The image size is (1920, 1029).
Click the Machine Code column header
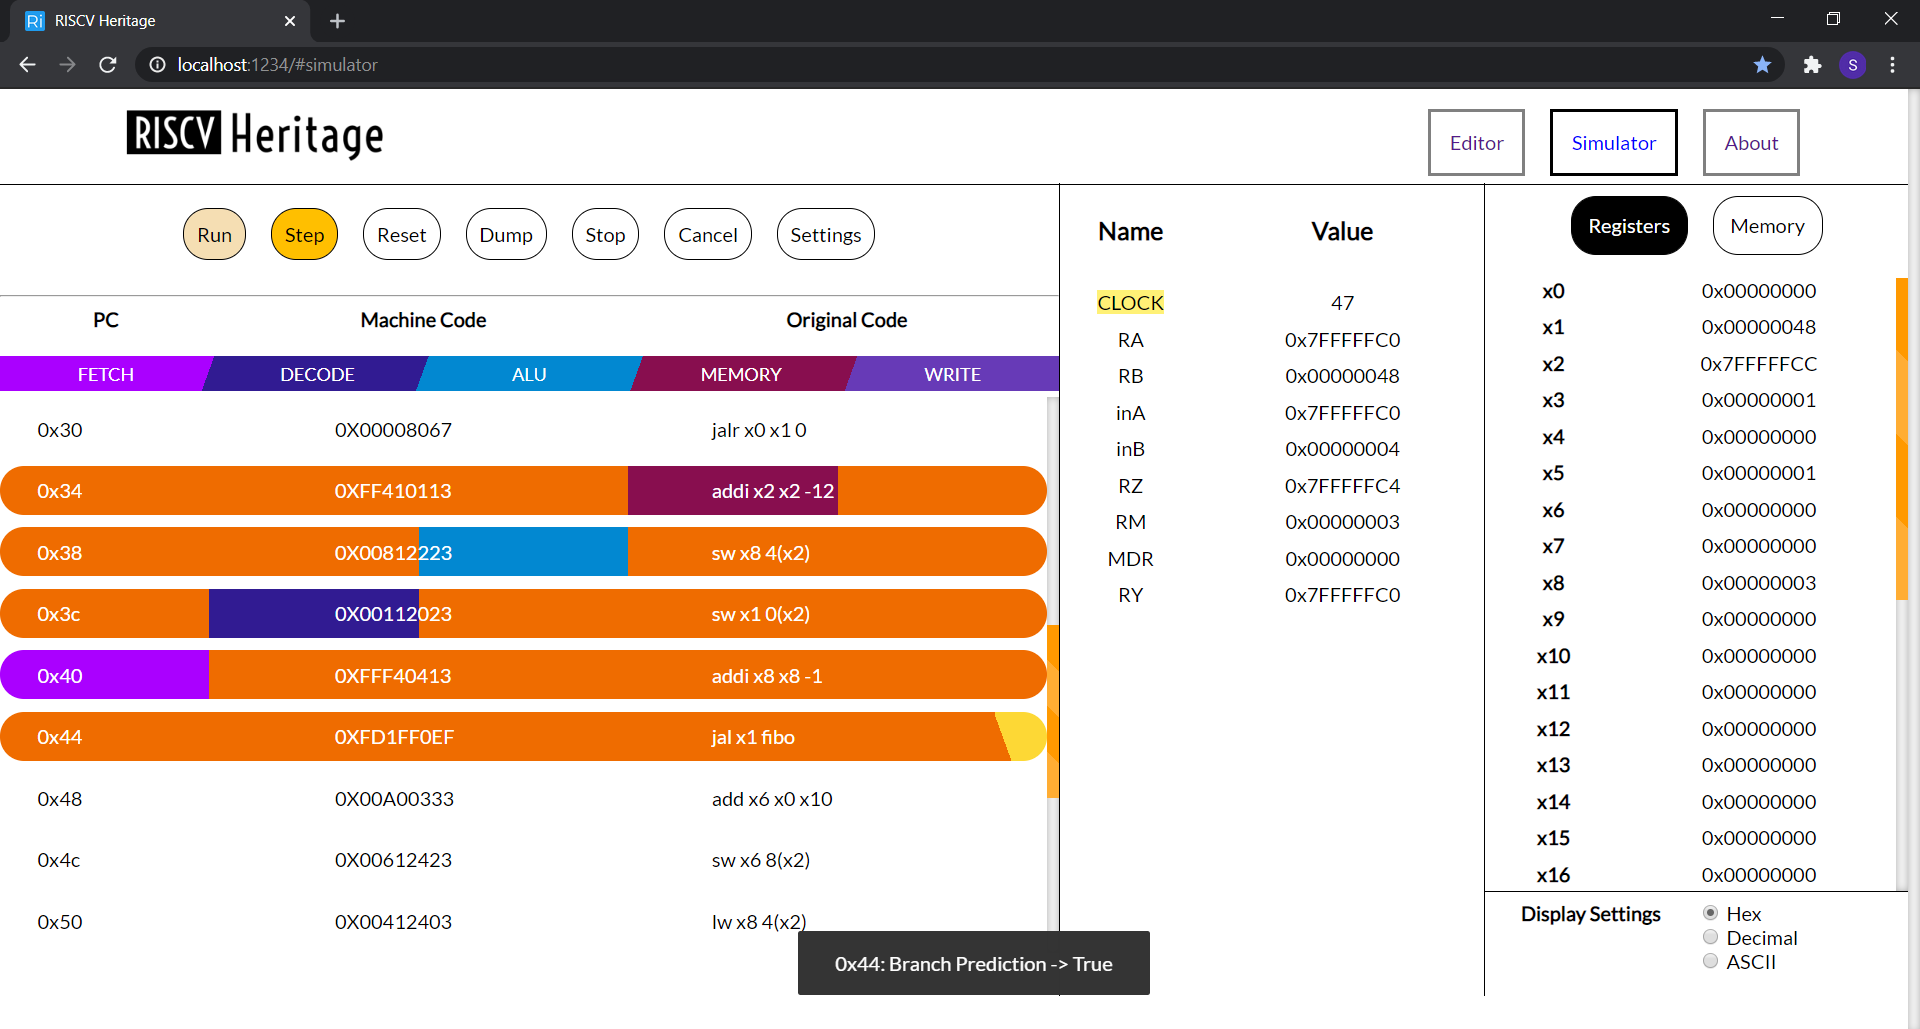coord(423,320)
